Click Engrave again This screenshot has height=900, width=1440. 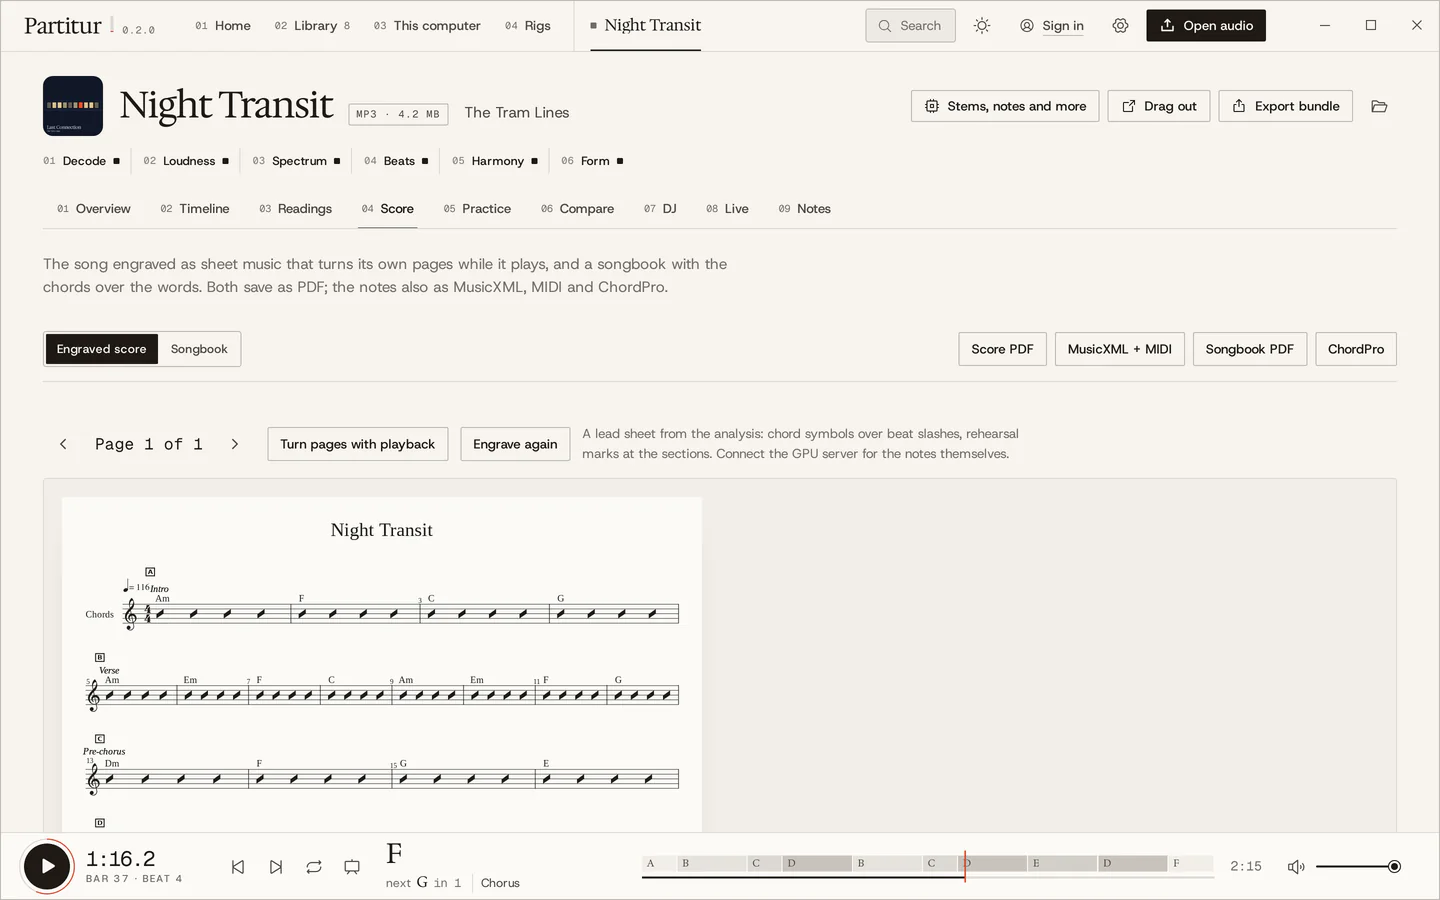[515, 444]
